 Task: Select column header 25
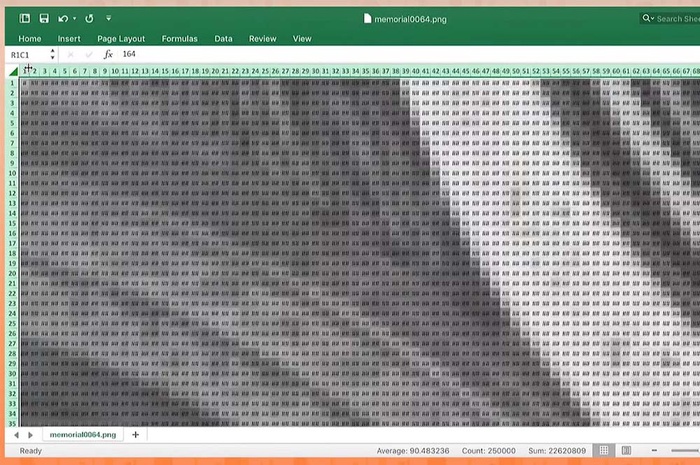point(265,71)
